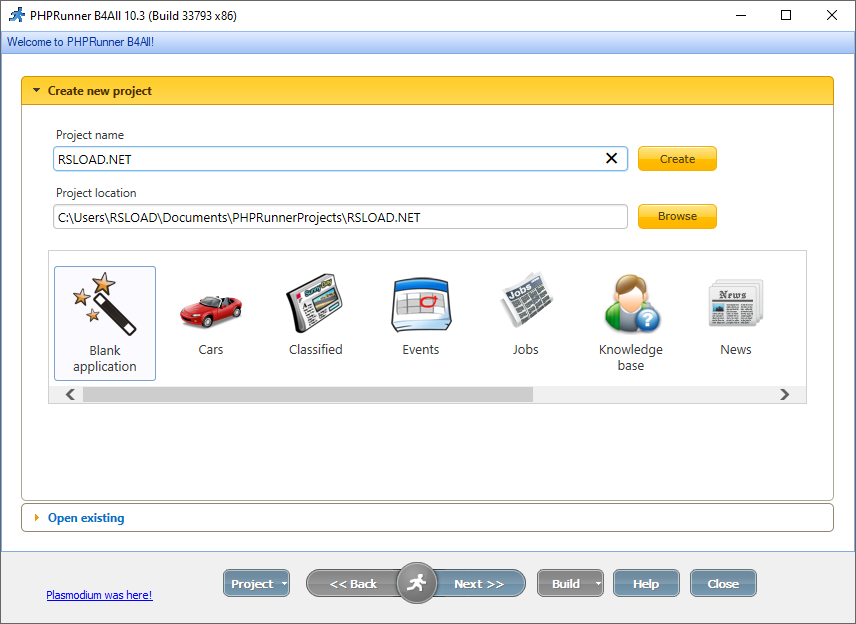Focus the Project location path field
The image size is (856, 624).
[340, 217]
